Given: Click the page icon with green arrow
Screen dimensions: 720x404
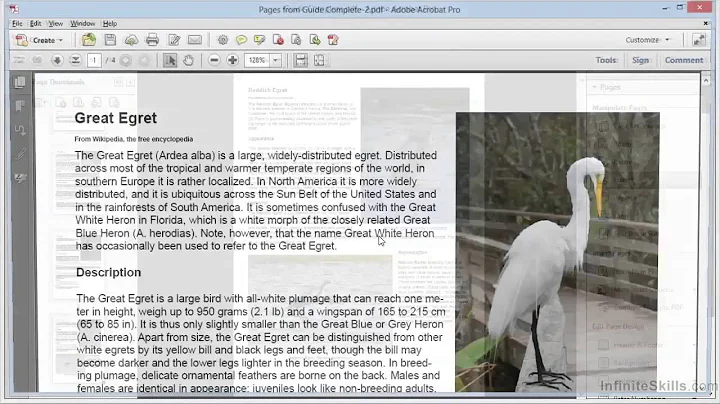Looking at the screenshot, I should tap(315, 40).
